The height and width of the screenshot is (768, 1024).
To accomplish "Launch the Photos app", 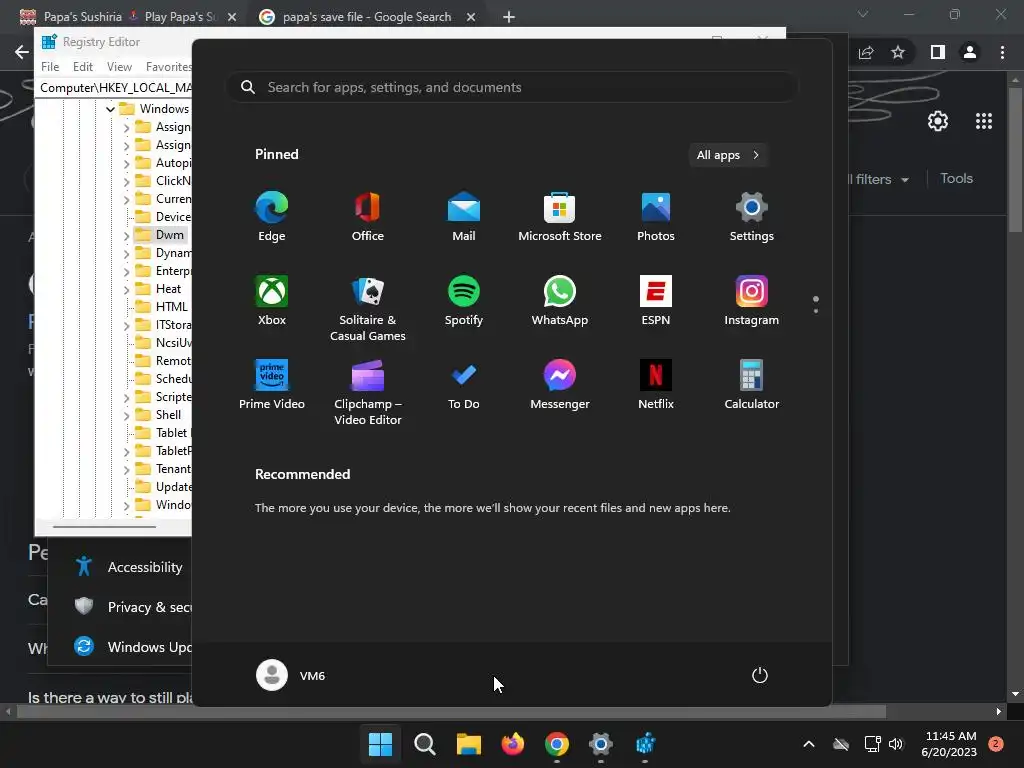I will [x=656, y=217].
